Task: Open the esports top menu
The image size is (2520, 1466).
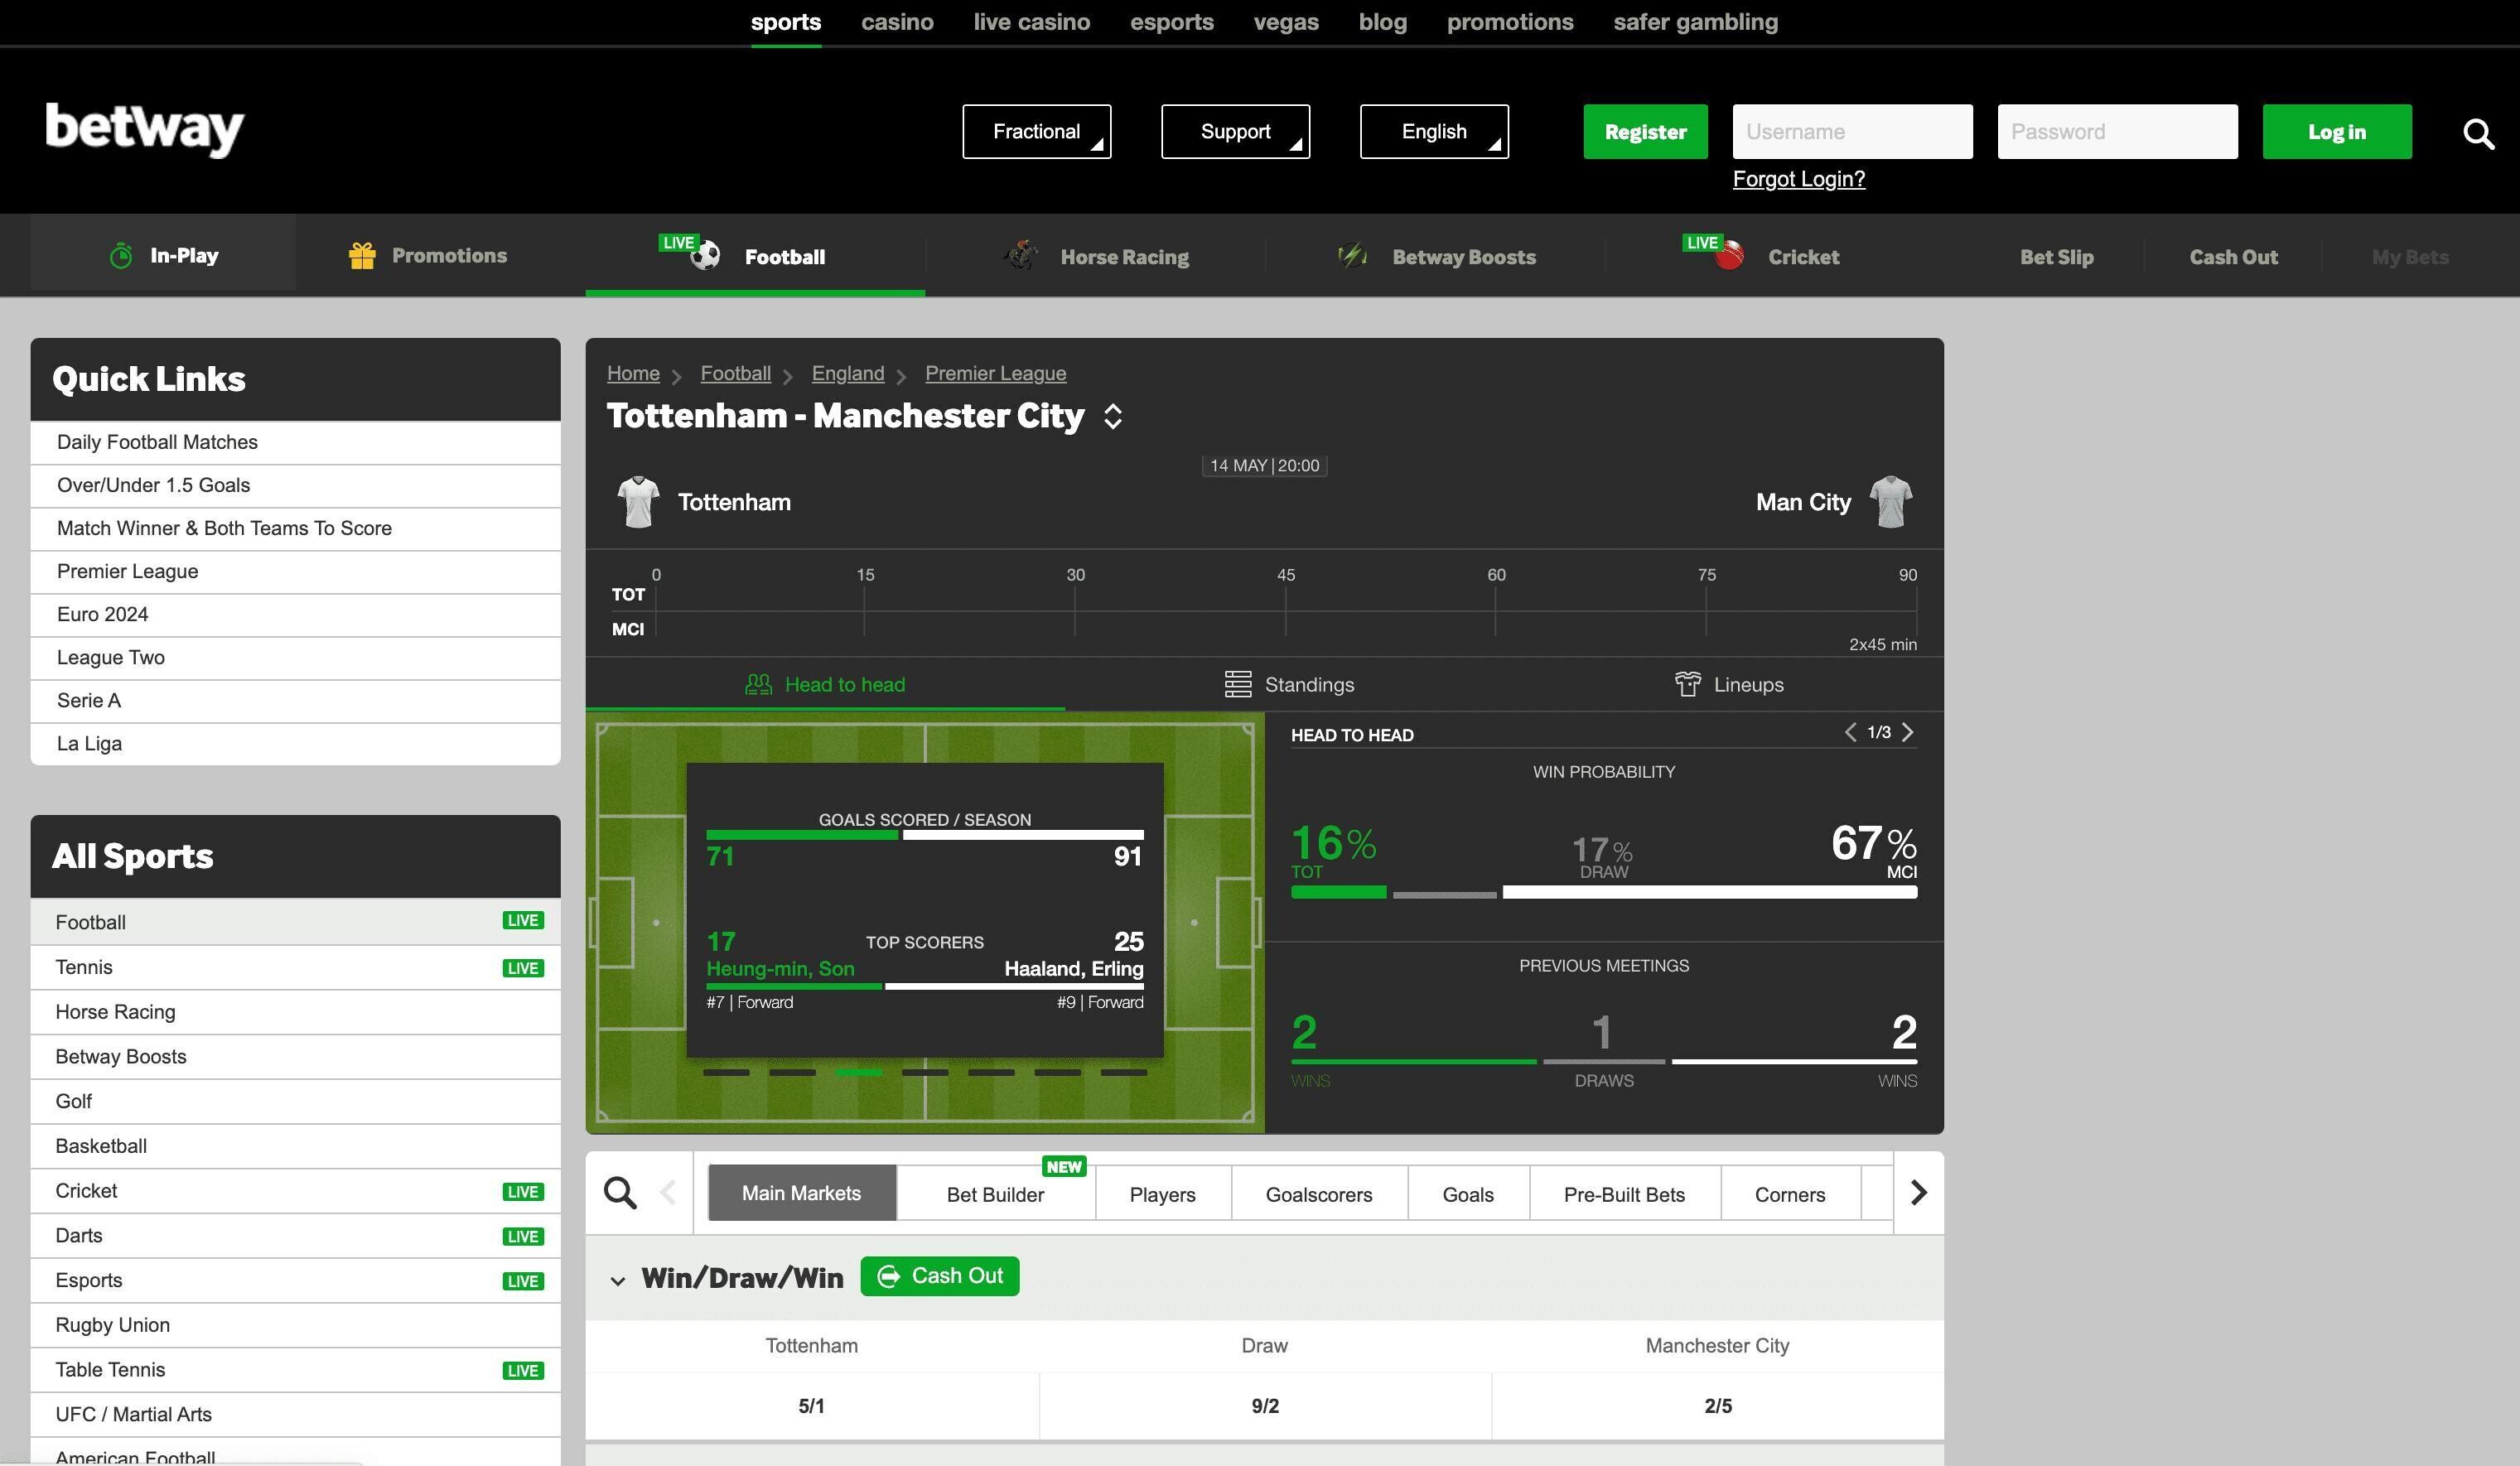Action: point(1172,22)
